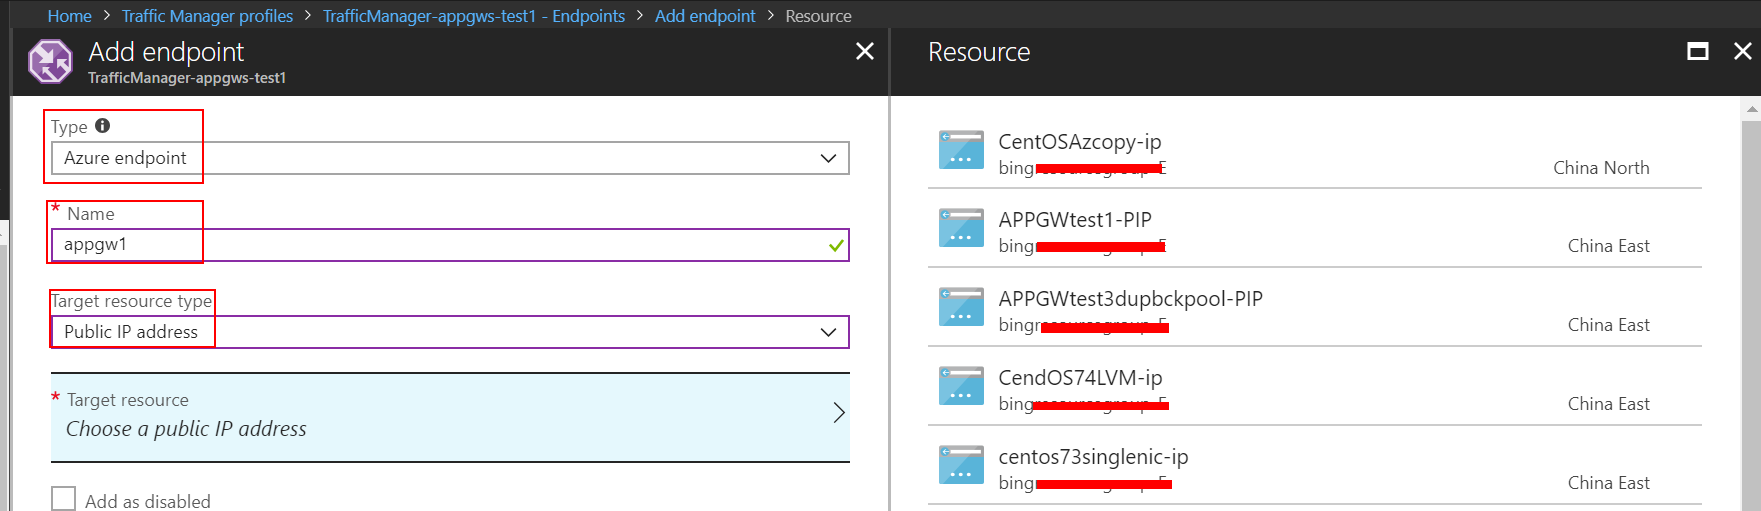
Task: Open the Type dropdown showing Azure endpoint
Action: click(x=450, y=158)
